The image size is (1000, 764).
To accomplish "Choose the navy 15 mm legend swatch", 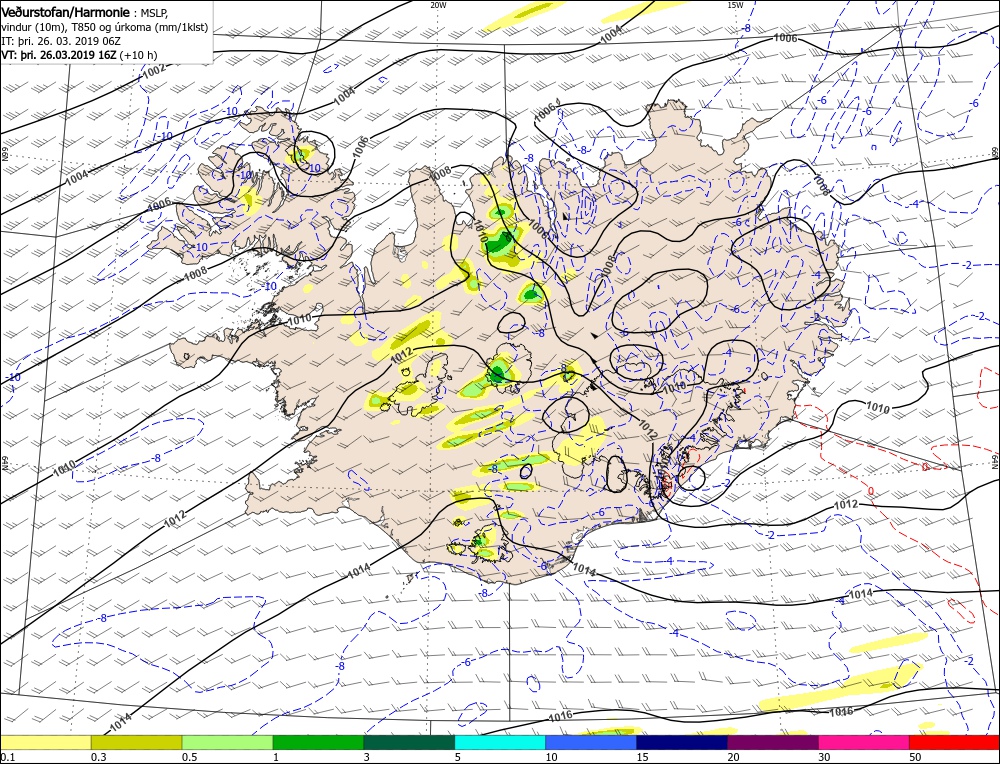I will click(682, 742).
